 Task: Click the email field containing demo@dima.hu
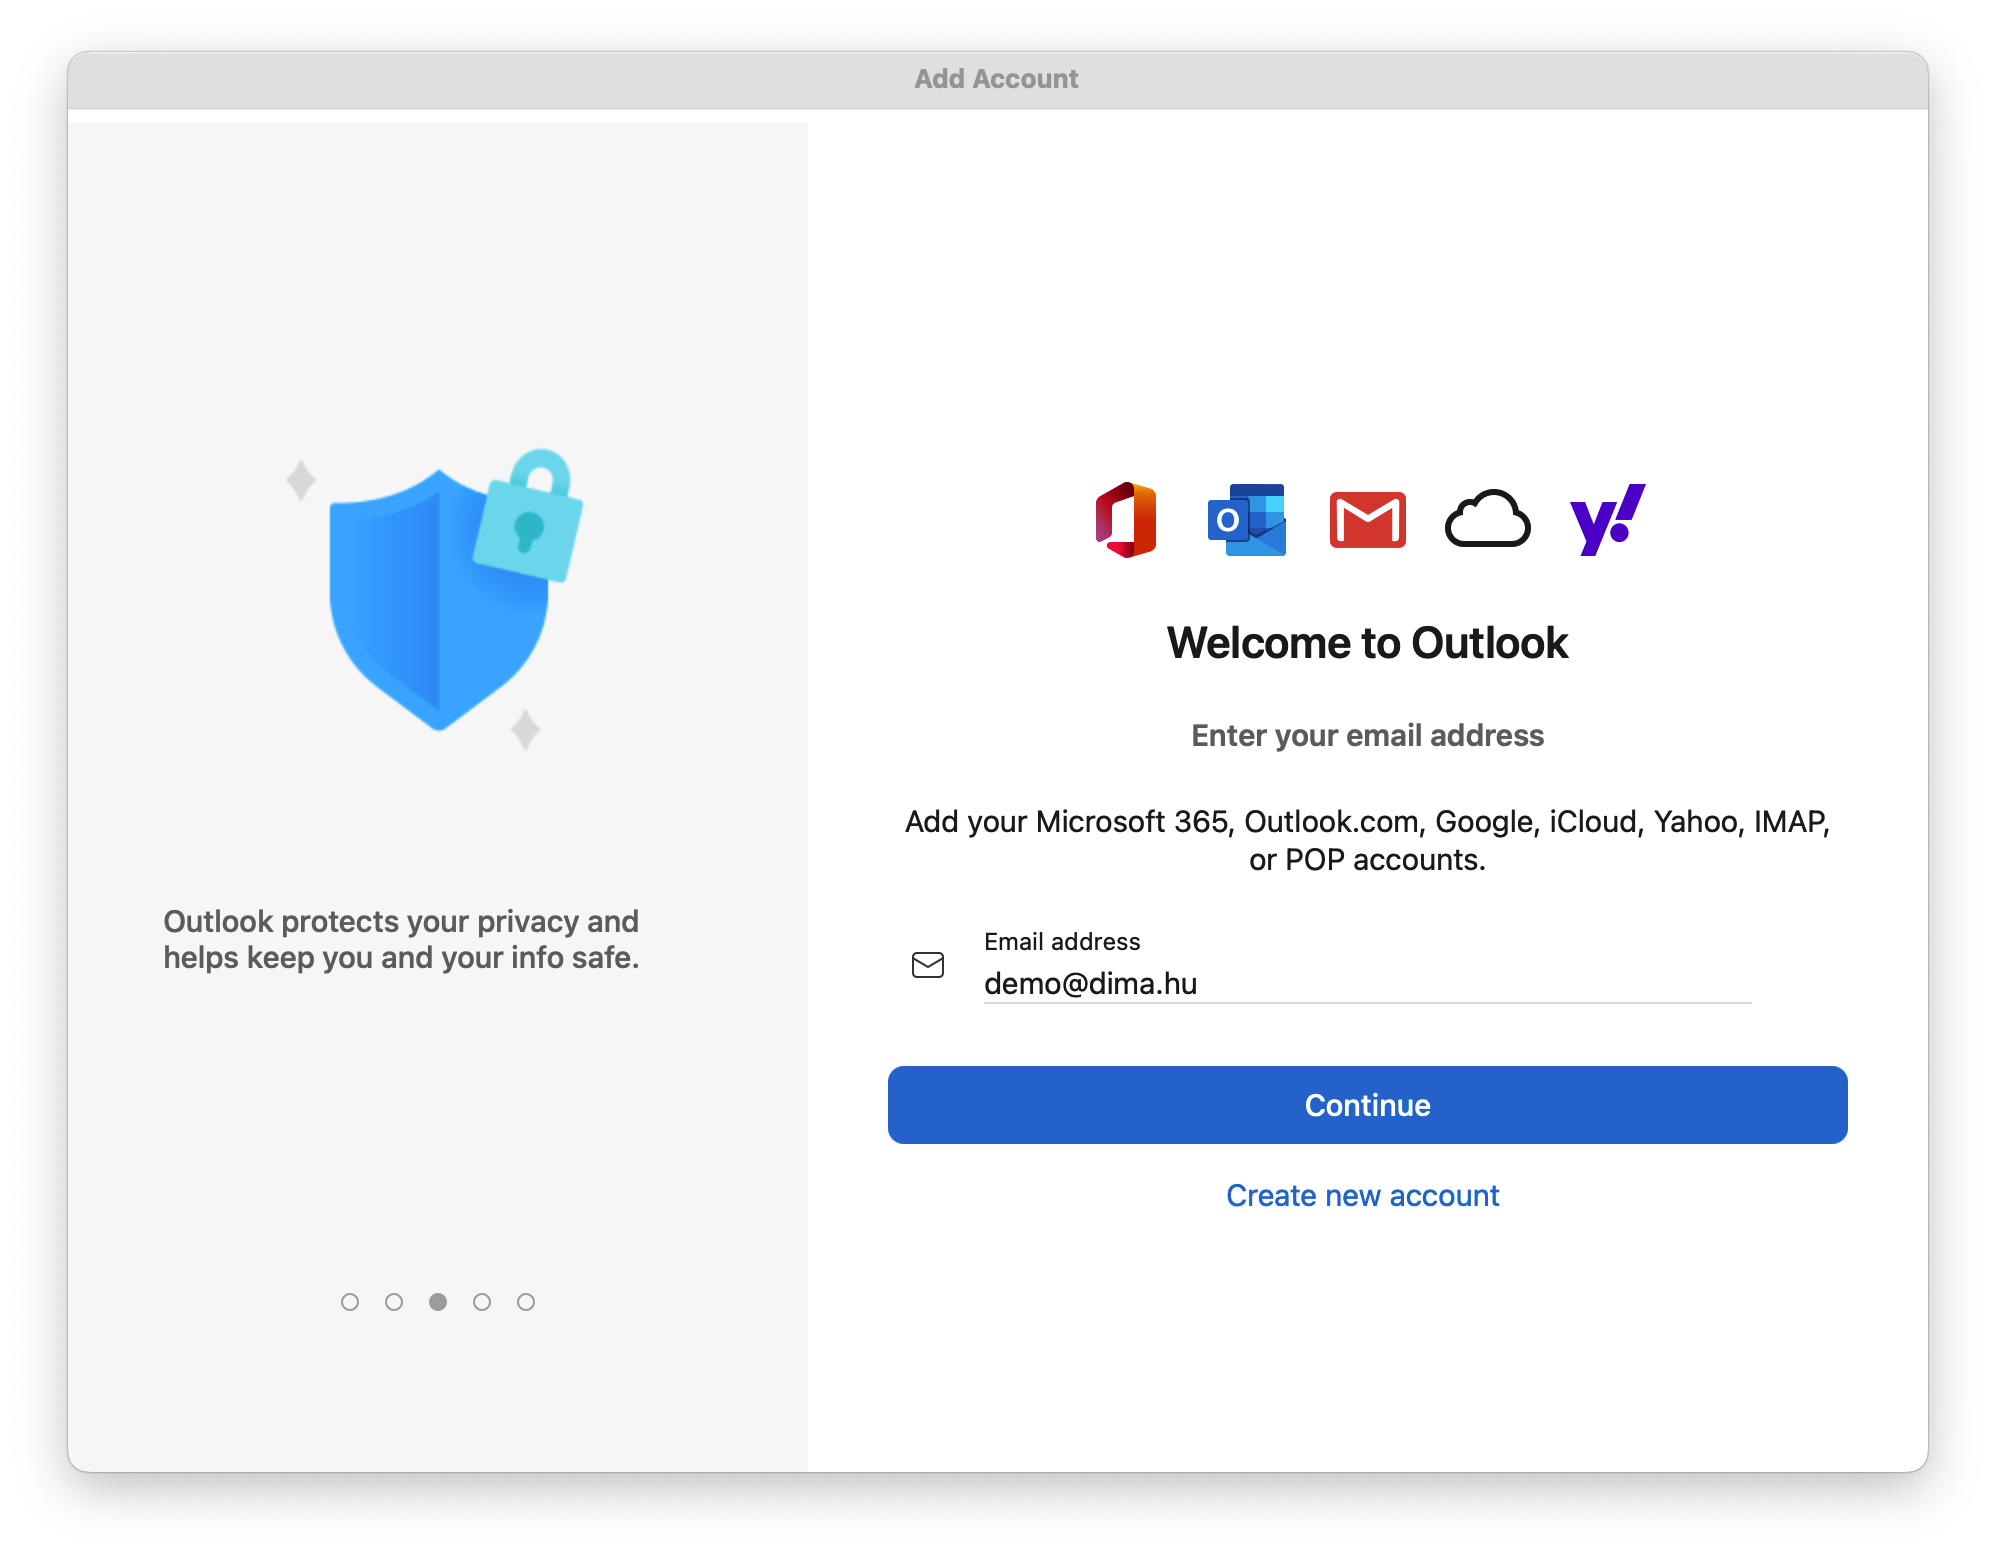pos(1367,984)
